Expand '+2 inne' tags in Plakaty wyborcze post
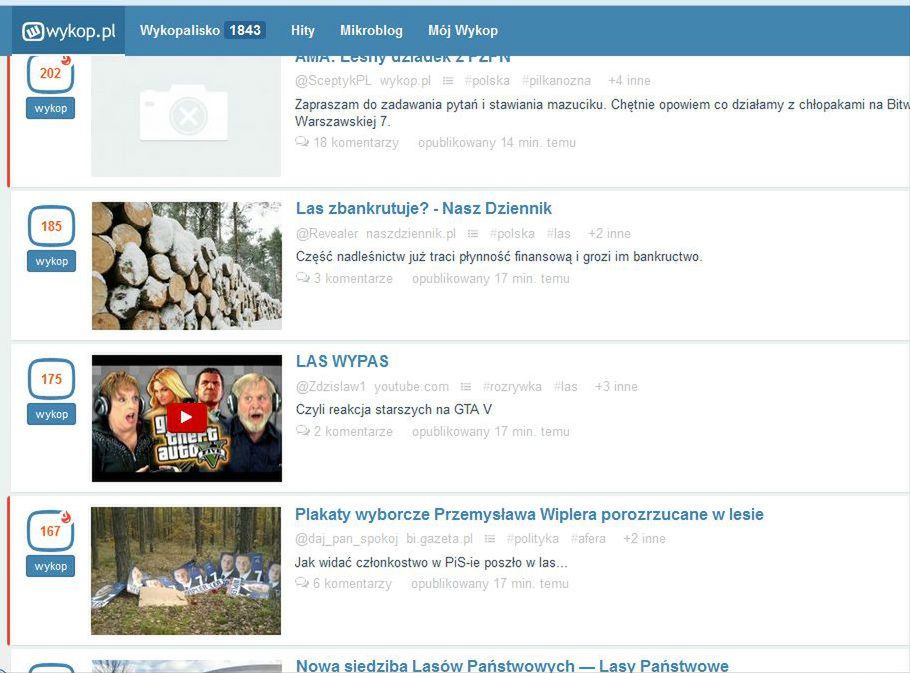The width and height of the screenshot is (910, 673). pos(644,539)
